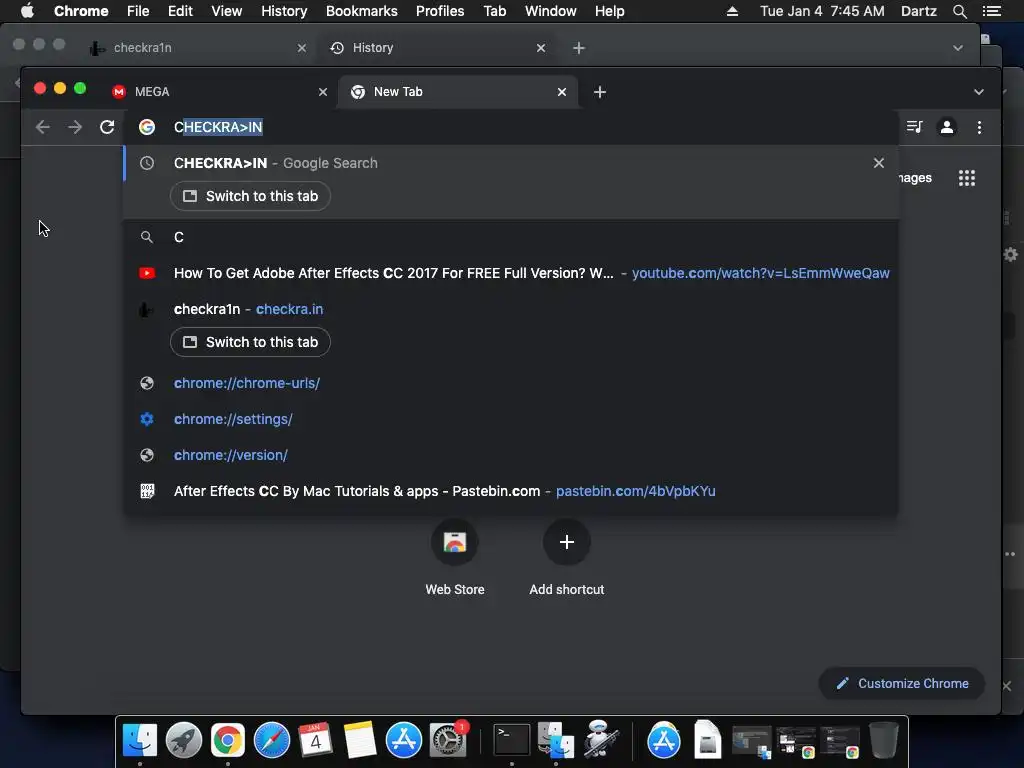
Task: Click Switch to this tab under checkra1n
Action: click(250, 342)
